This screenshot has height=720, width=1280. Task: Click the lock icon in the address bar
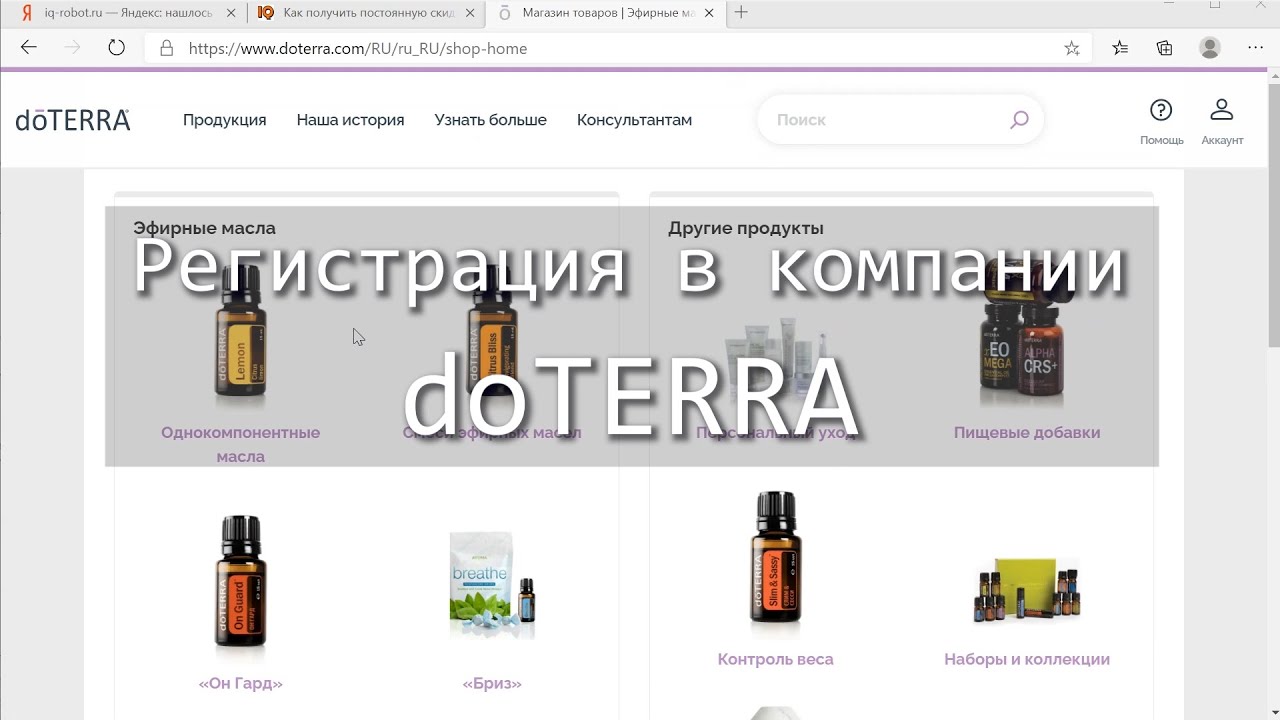coord(167,48)
